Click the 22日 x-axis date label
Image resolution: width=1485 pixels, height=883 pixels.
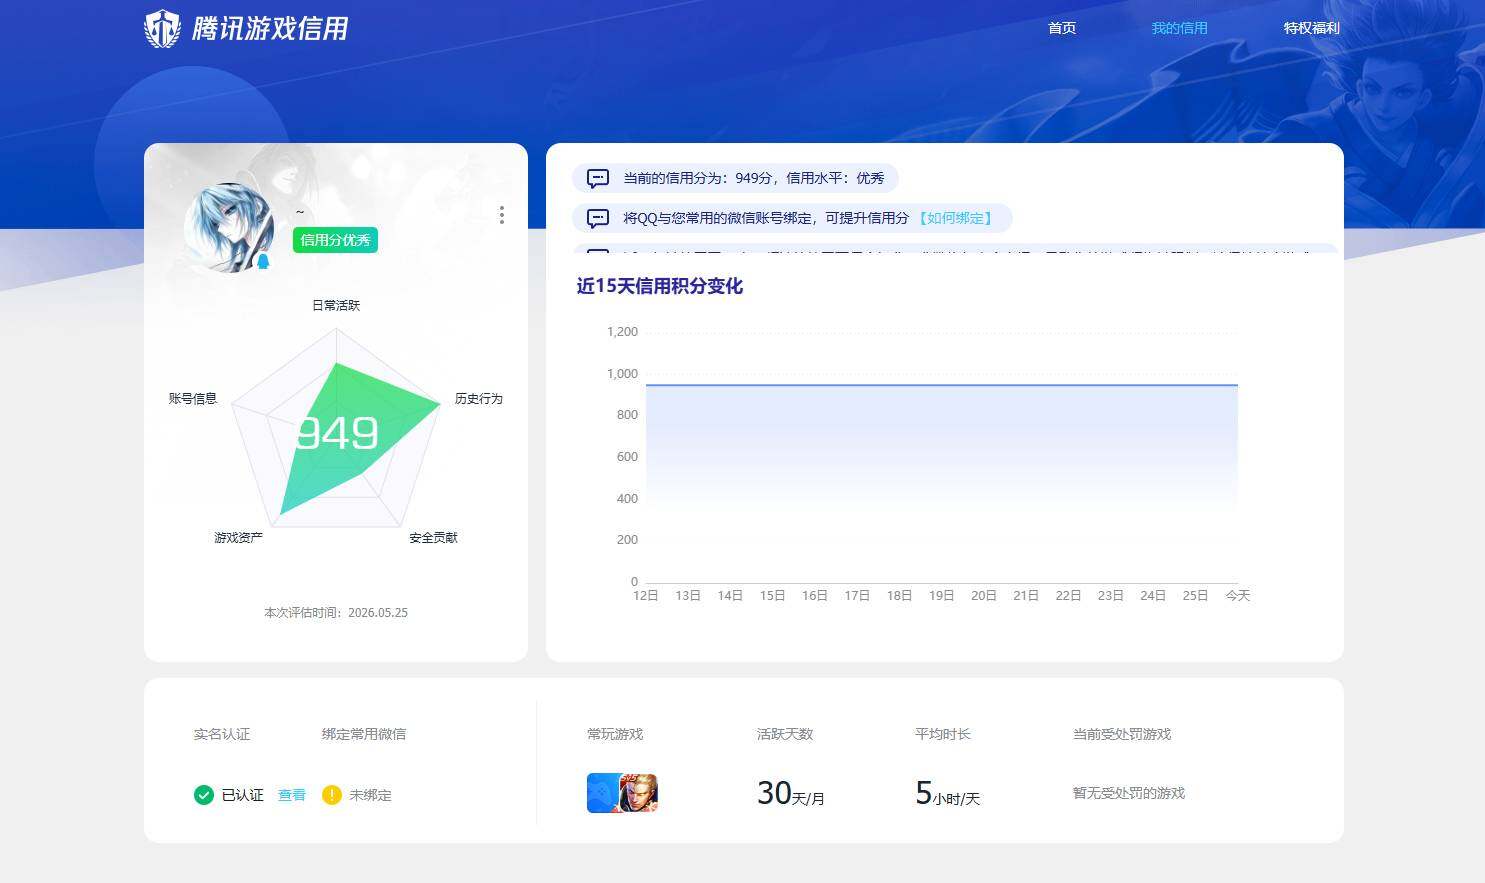(x=1068, y=595)
